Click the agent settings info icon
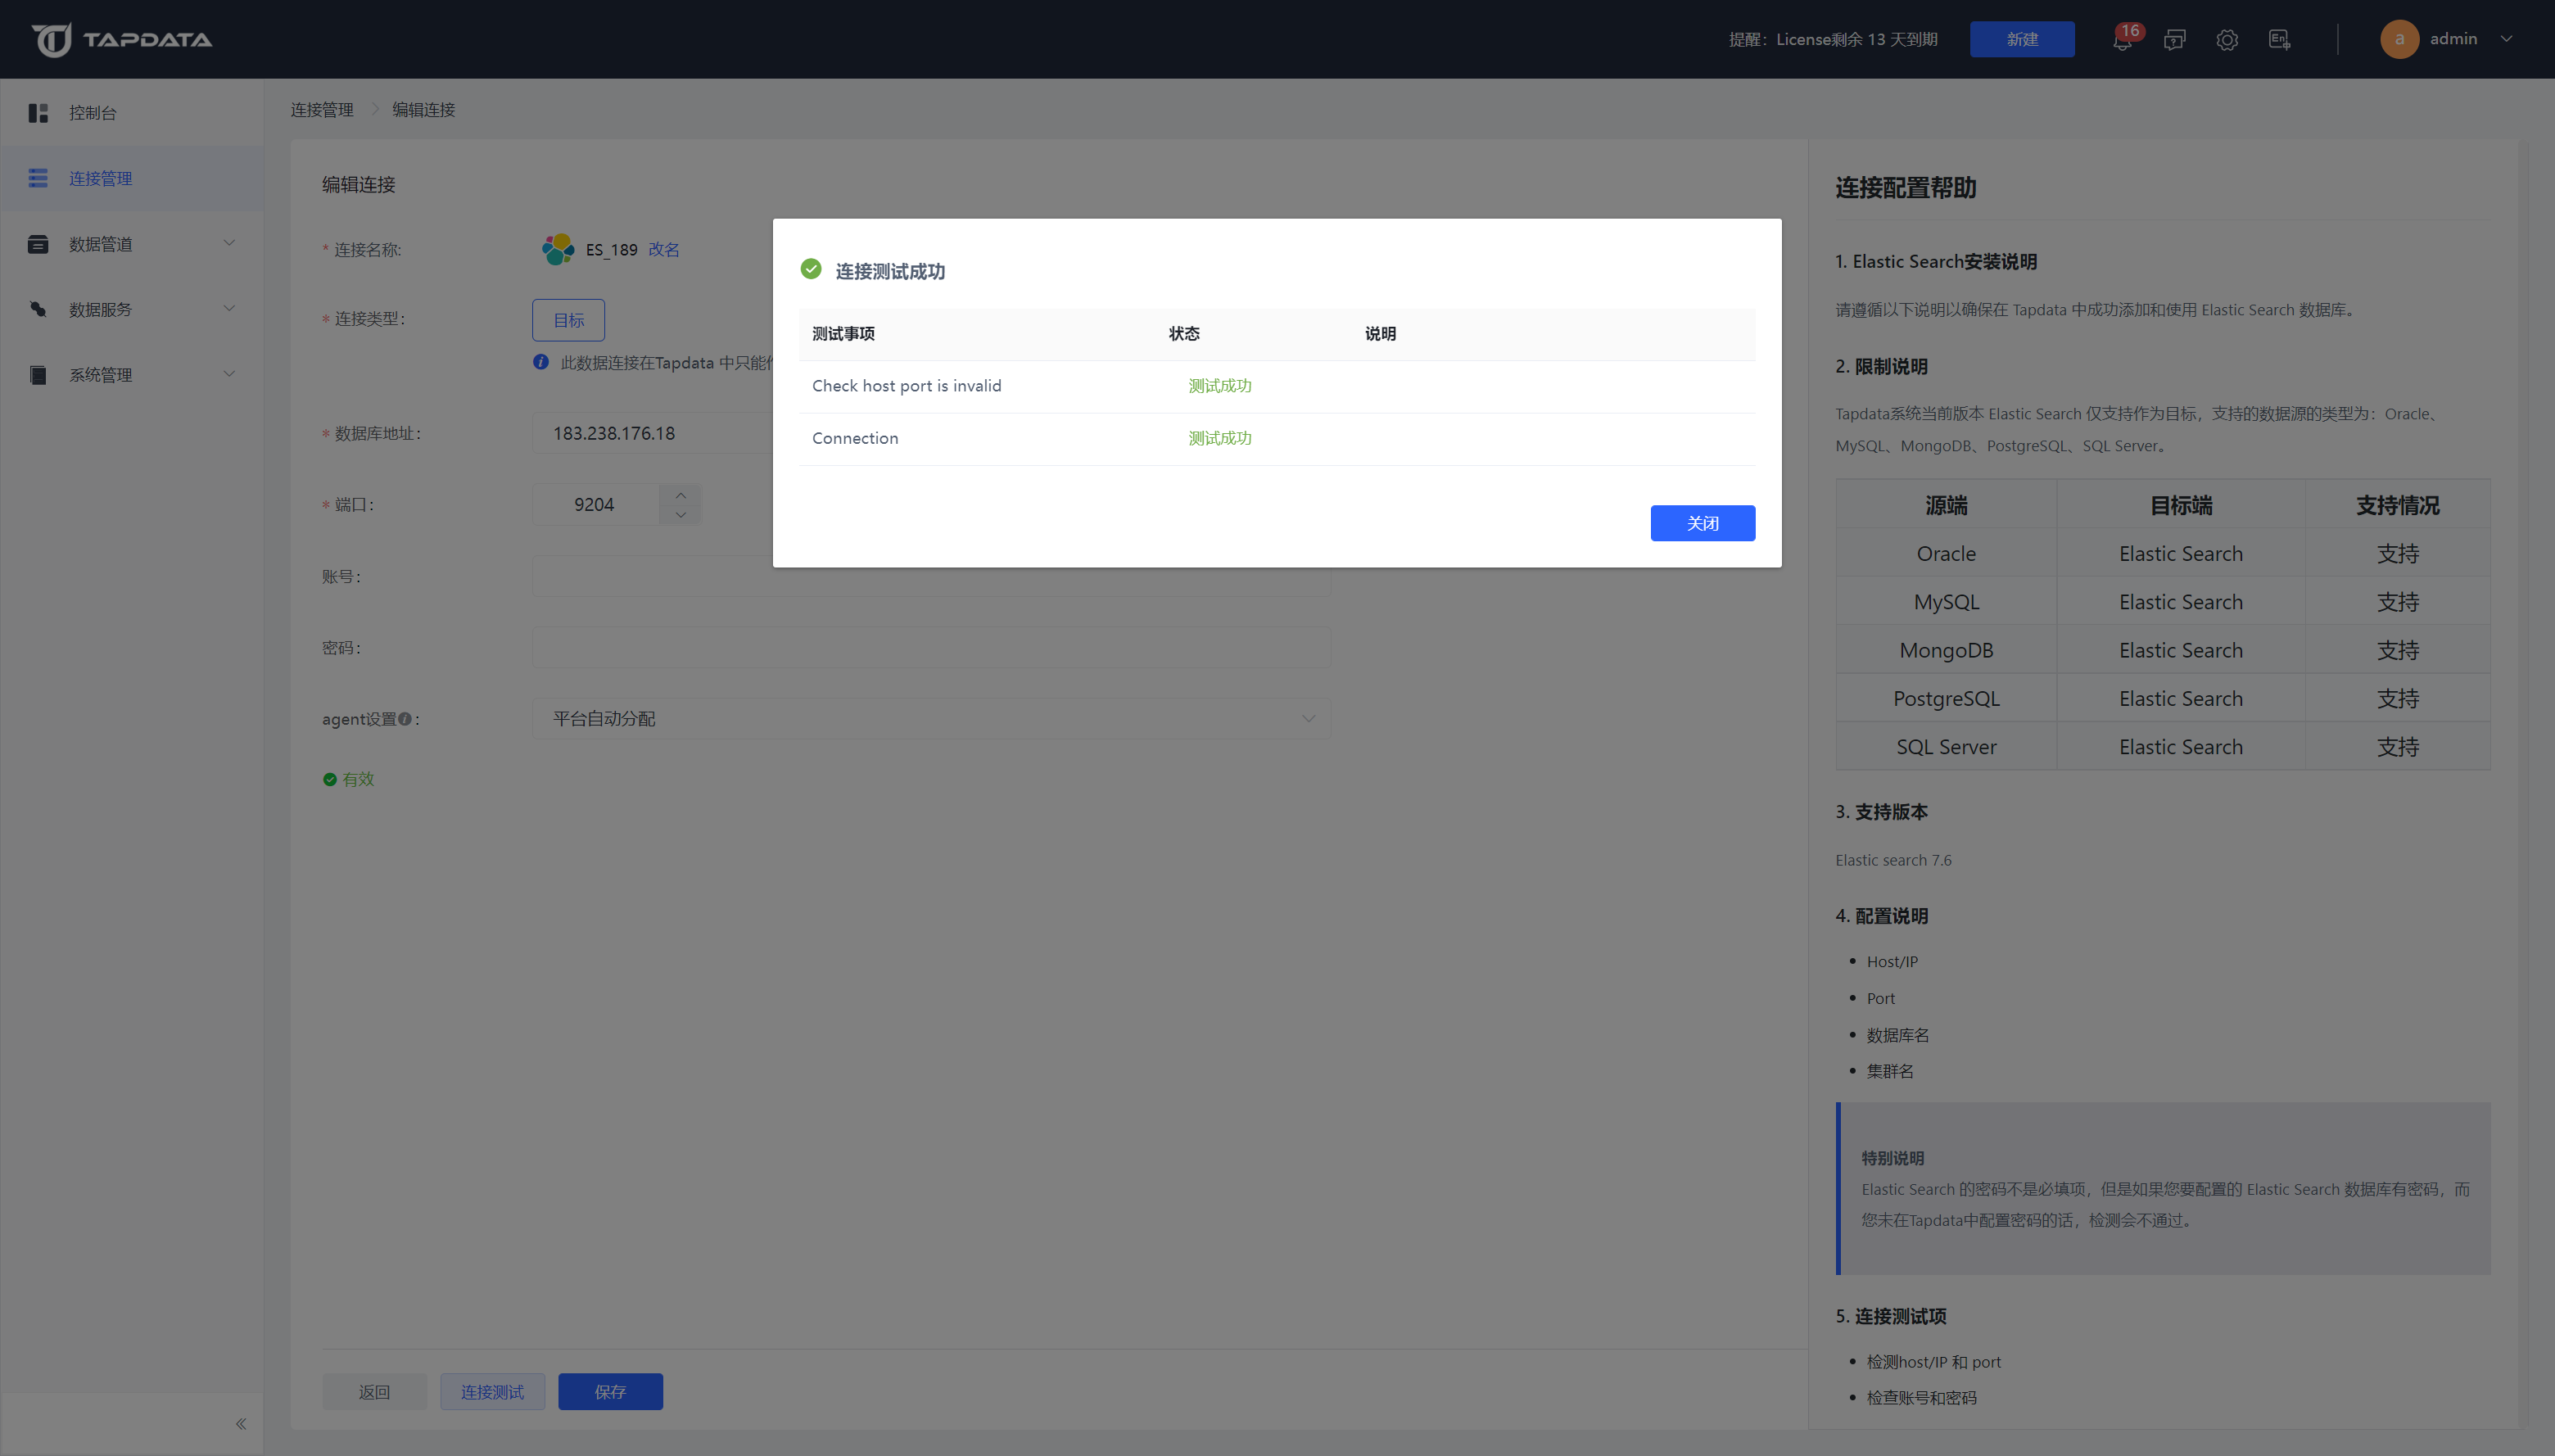Screen dimensions: 2555x1456 [405, 719]
